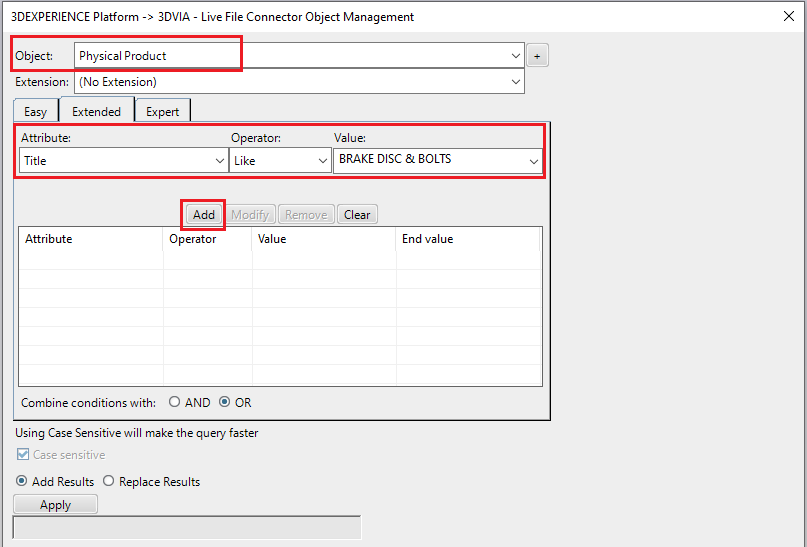This screenshot has height=547, width=807.
Task: Click the Add condition button
Action: pos(204,215)
